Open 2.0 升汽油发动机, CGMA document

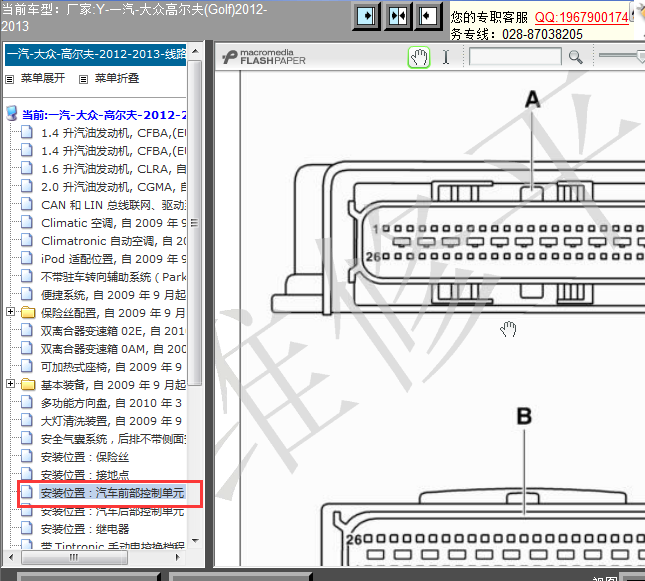(x=114, y=187)
